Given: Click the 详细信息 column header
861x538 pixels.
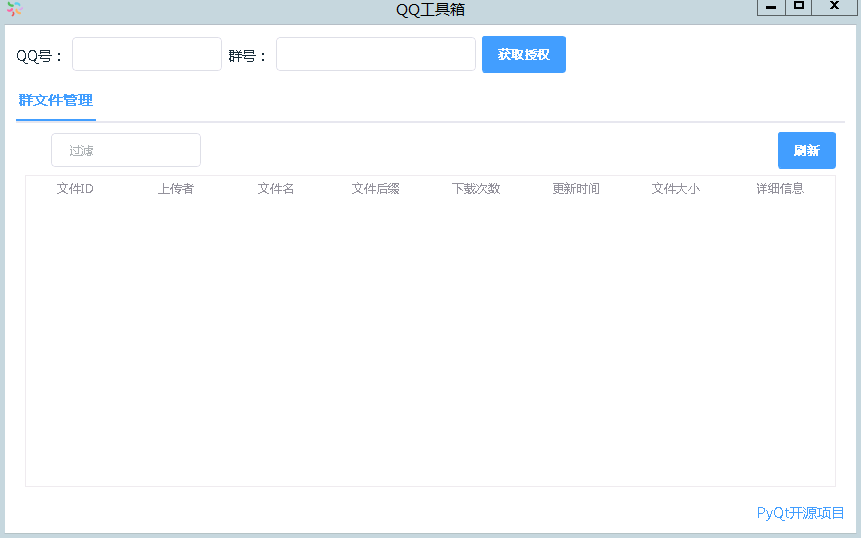Looking at the screenshot, I should pyautogui.click(x=780, y=189).
